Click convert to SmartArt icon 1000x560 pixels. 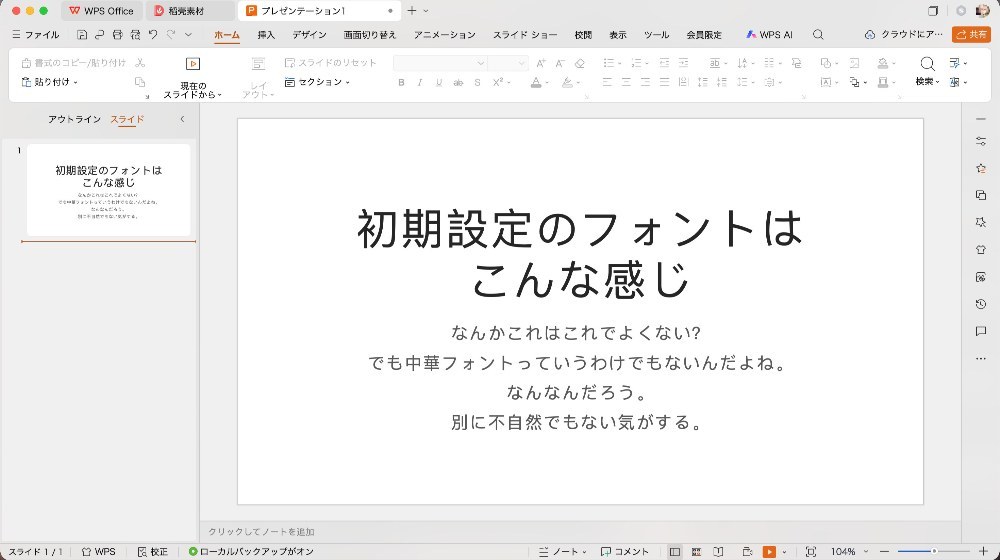(x=797, y=63)
